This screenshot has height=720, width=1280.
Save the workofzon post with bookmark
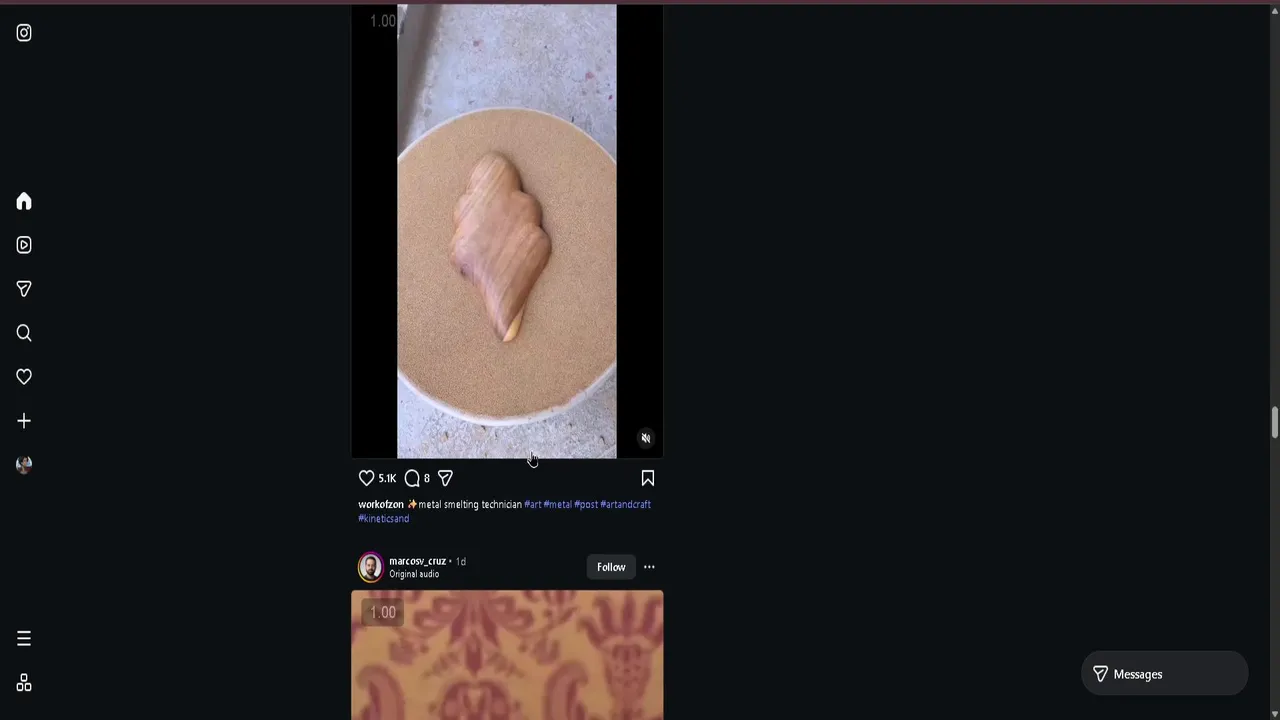(x=647, y=478)
